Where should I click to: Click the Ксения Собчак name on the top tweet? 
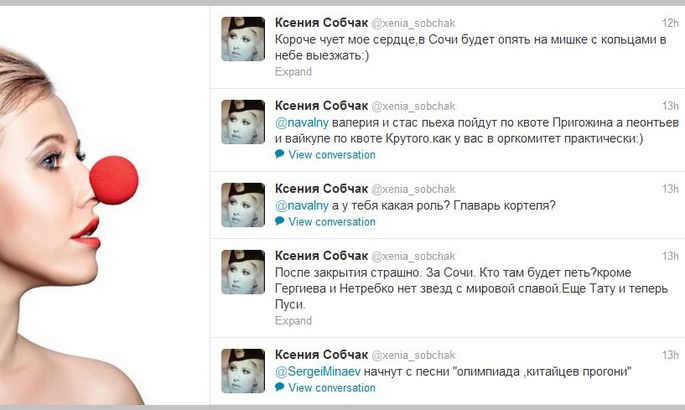tap(321, 22)
